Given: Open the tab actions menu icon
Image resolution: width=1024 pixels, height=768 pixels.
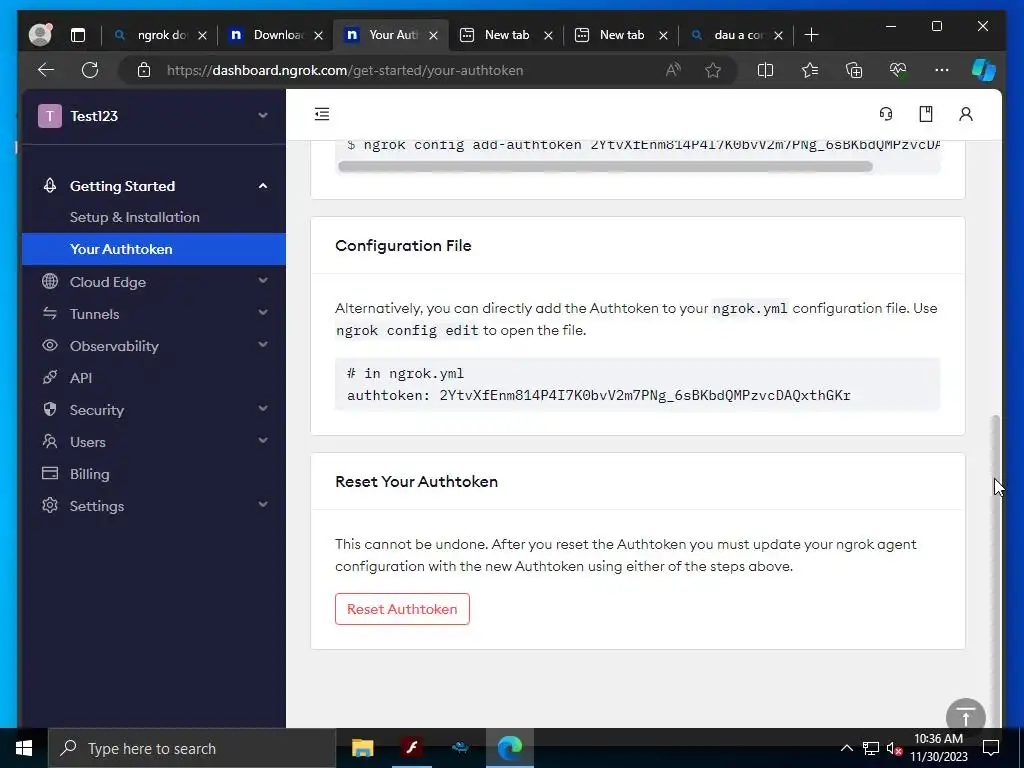Looking at the screenshot, I should click(x=78, y=35).
